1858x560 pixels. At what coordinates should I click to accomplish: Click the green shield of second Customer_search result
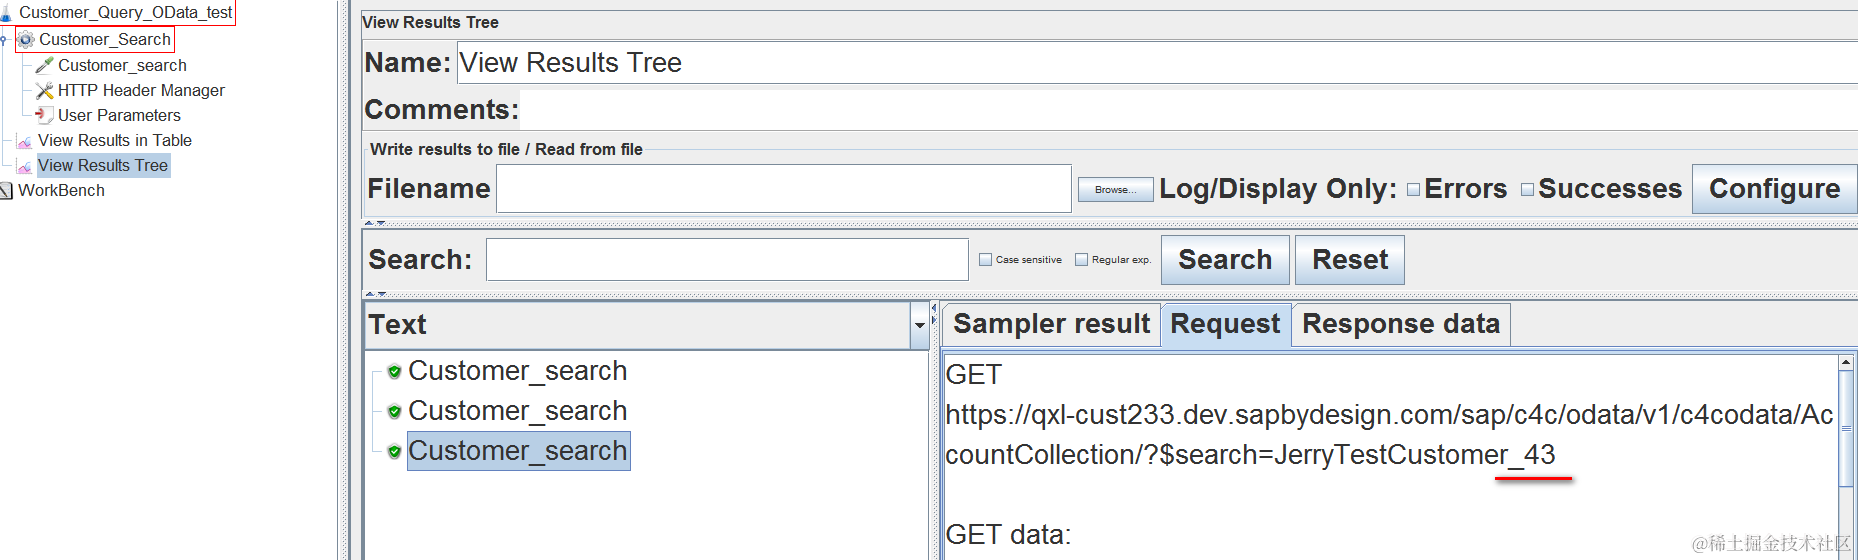[x=394, y=411]
